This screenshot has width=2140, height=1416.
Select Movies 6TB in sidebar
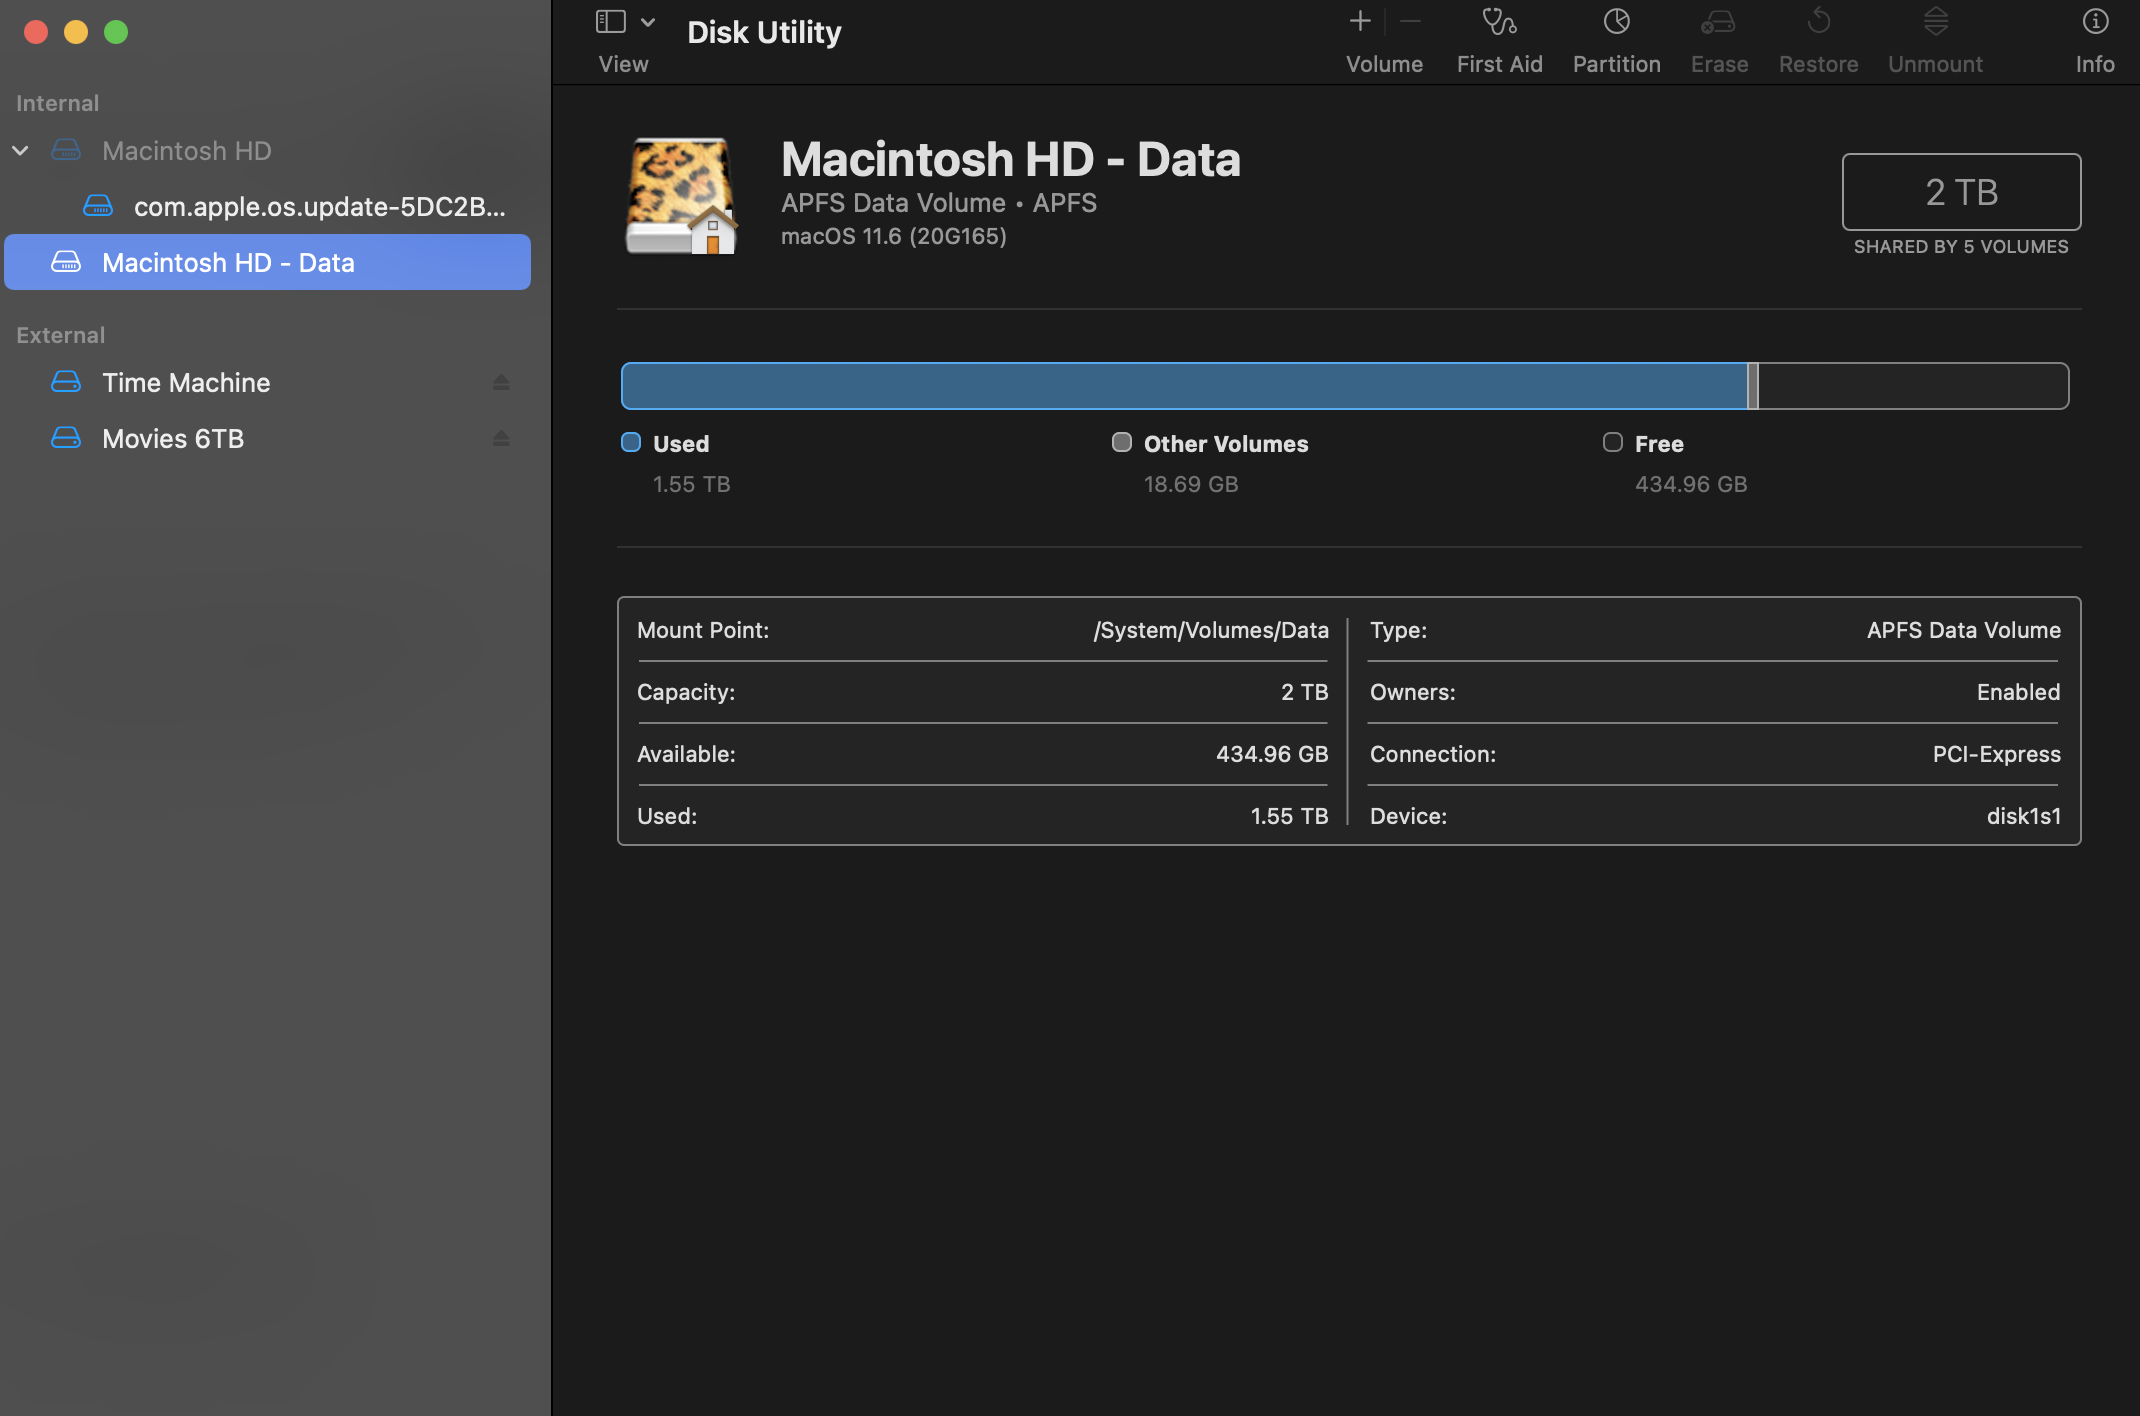tap(173, 439)
